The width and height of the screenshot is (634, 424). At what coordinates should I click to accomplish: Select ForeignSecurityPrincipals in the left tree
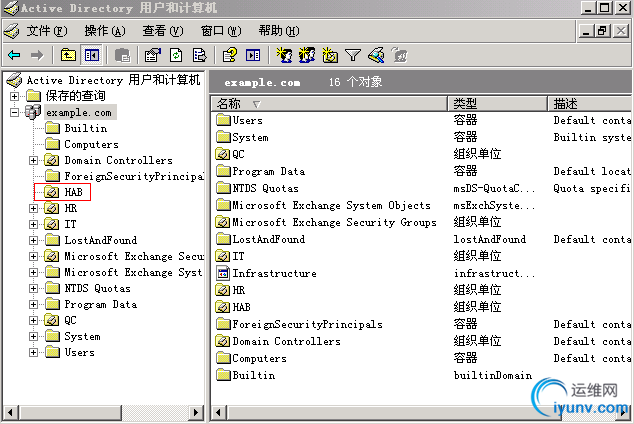tap(134, 176)
